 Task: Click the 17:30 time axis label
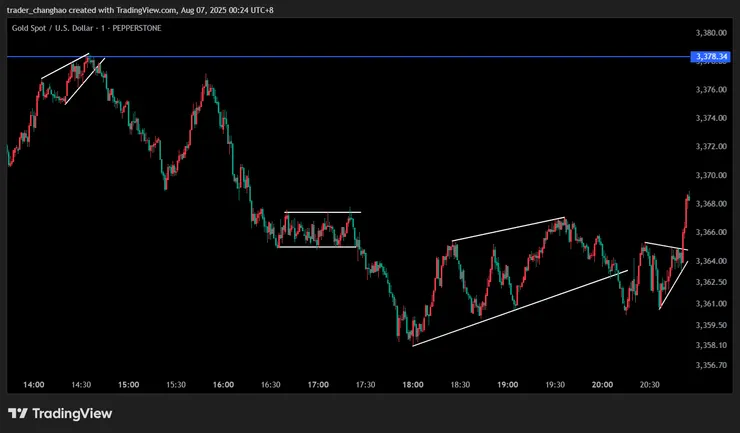(x=365, y=385)
